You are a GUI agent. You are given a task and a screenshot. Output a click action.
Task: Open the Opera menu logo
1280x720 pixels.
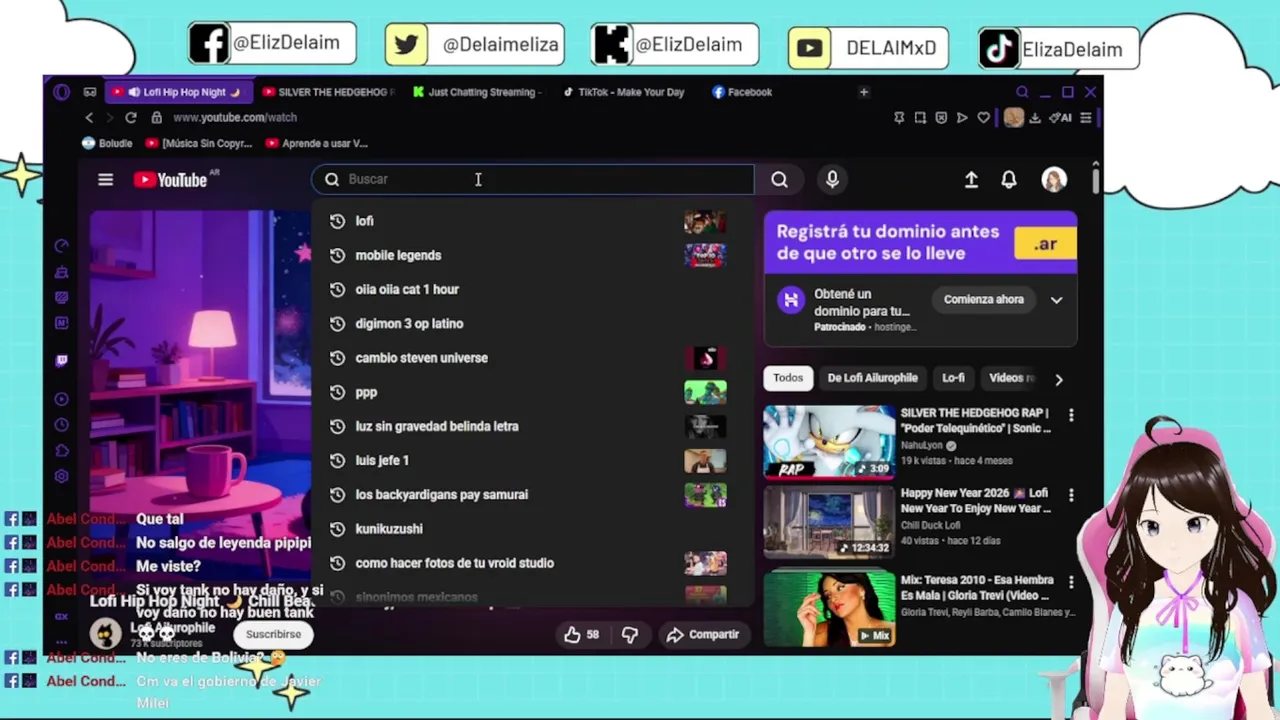tap(62, 92)
